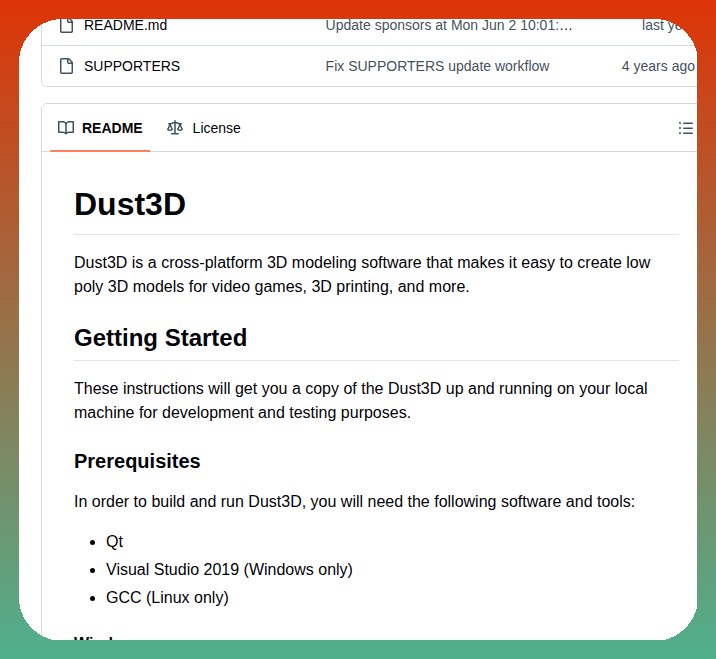Open commit 'Update sponsors at Mon Jun 2'

(x=448, y=25)
